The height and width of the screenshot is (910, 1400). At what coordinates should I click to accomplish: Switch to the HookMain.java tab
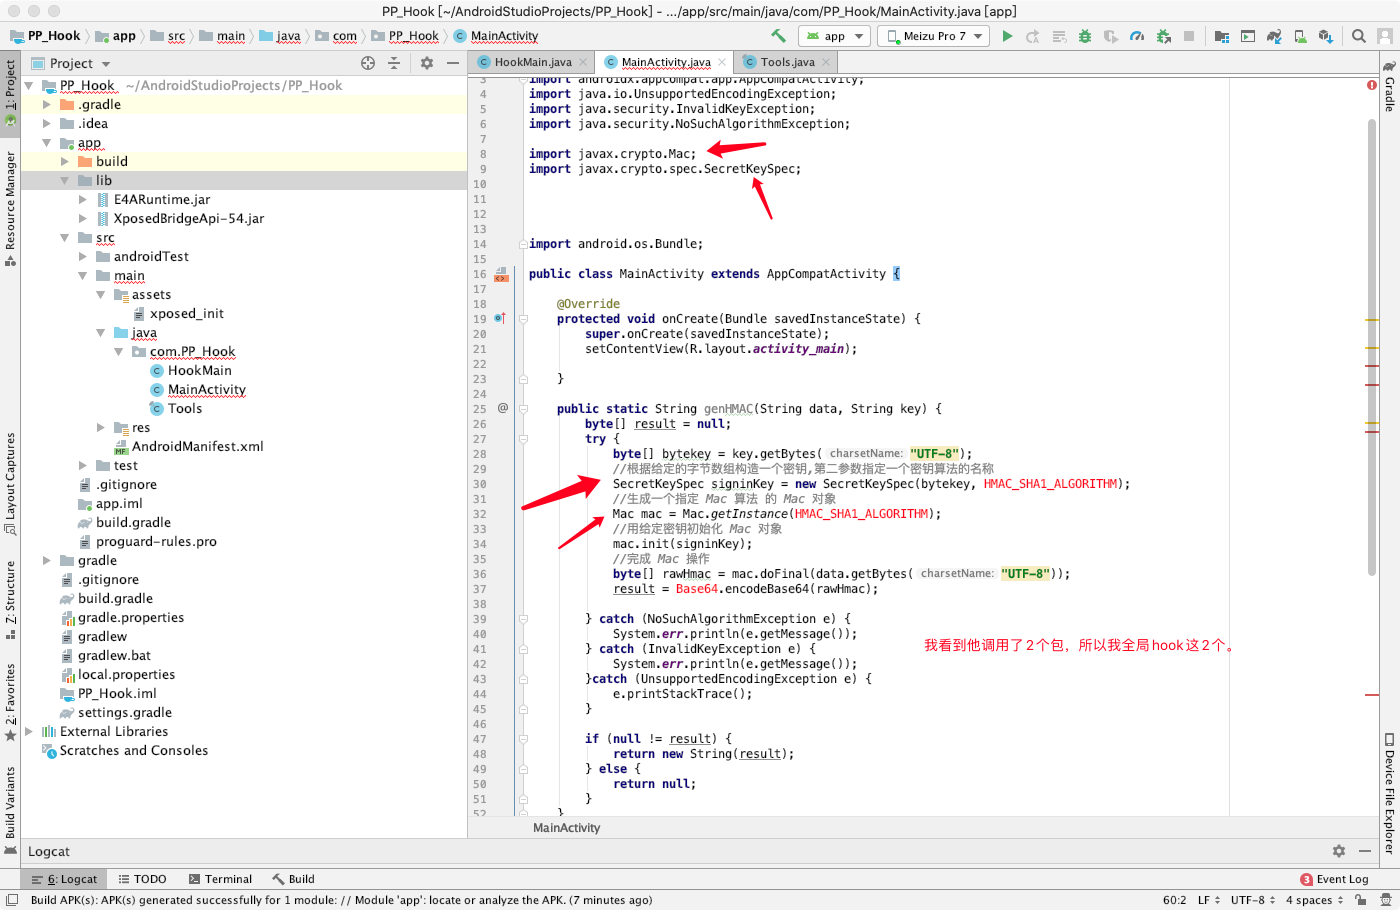[533, 62]
